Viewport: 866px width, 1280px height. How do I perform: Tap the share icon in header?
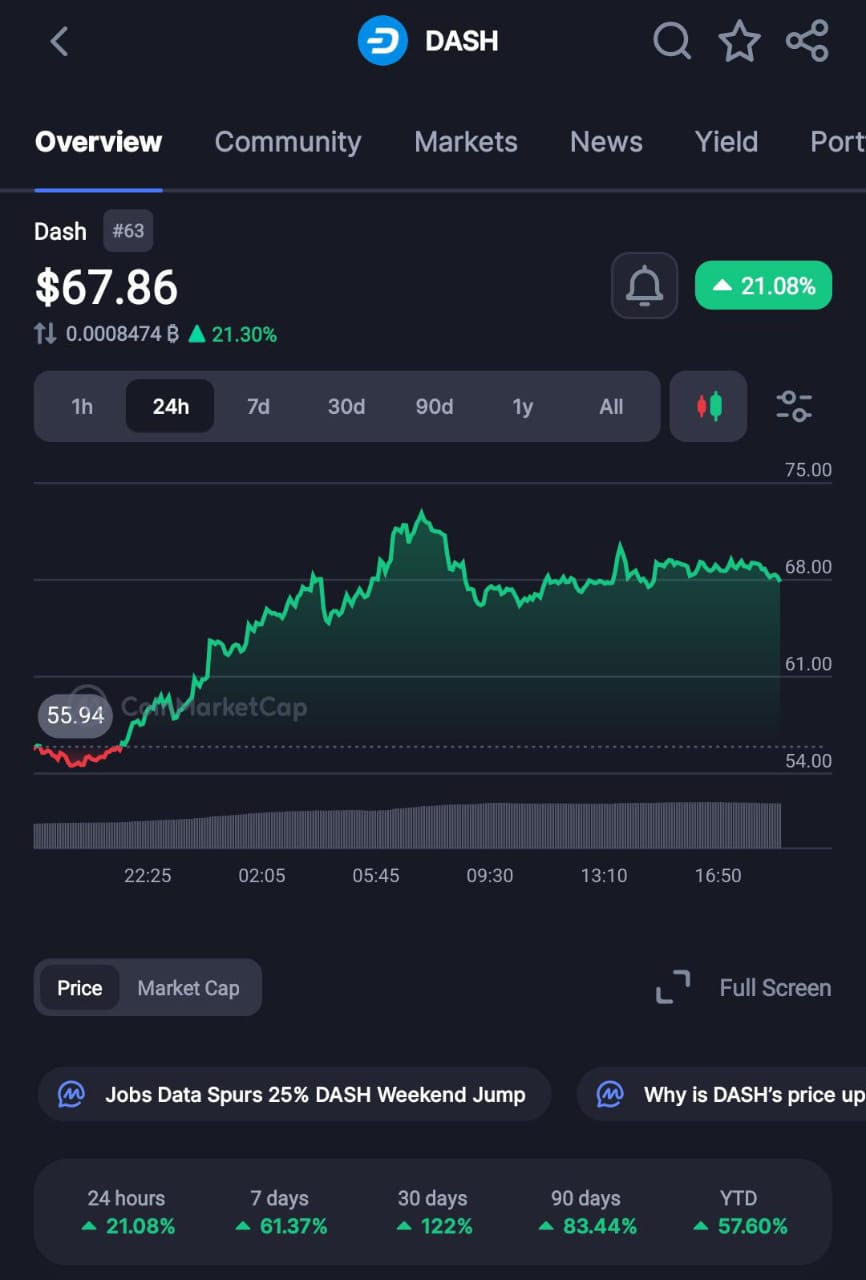[807, 41]
